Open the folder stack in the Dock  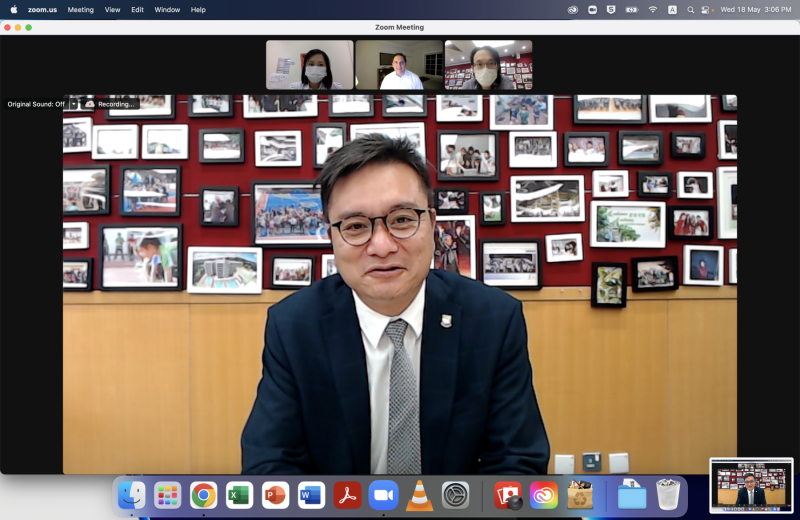[632, 495]
